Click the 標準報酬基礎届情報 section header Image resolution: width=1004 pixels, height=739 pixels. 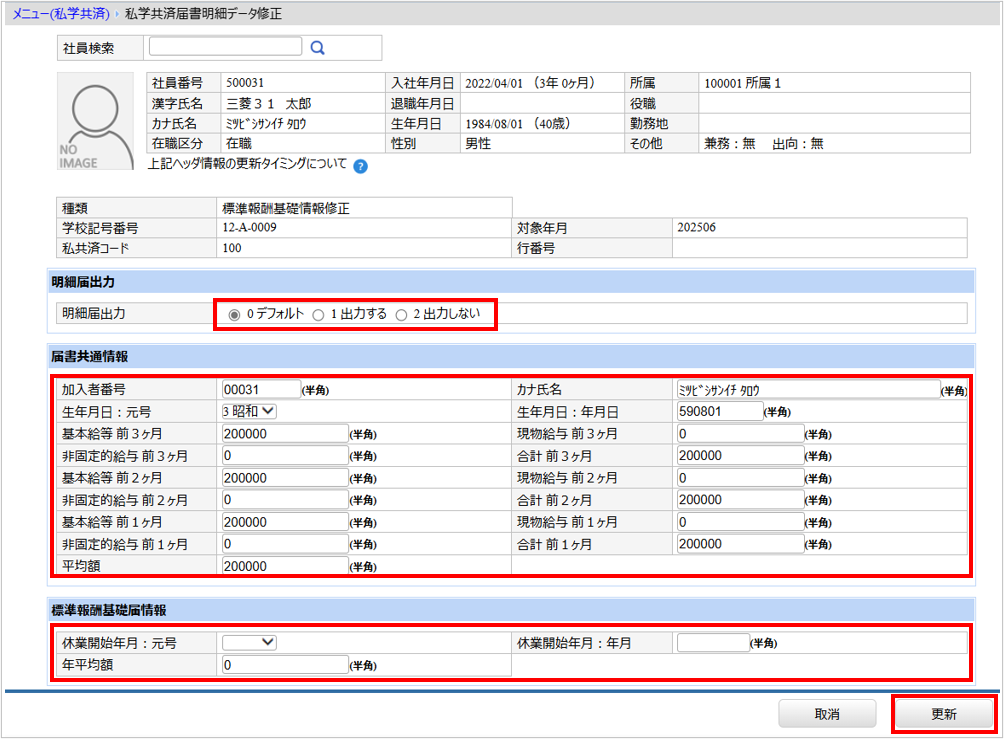pyautogui.click(x=512, y=610)
